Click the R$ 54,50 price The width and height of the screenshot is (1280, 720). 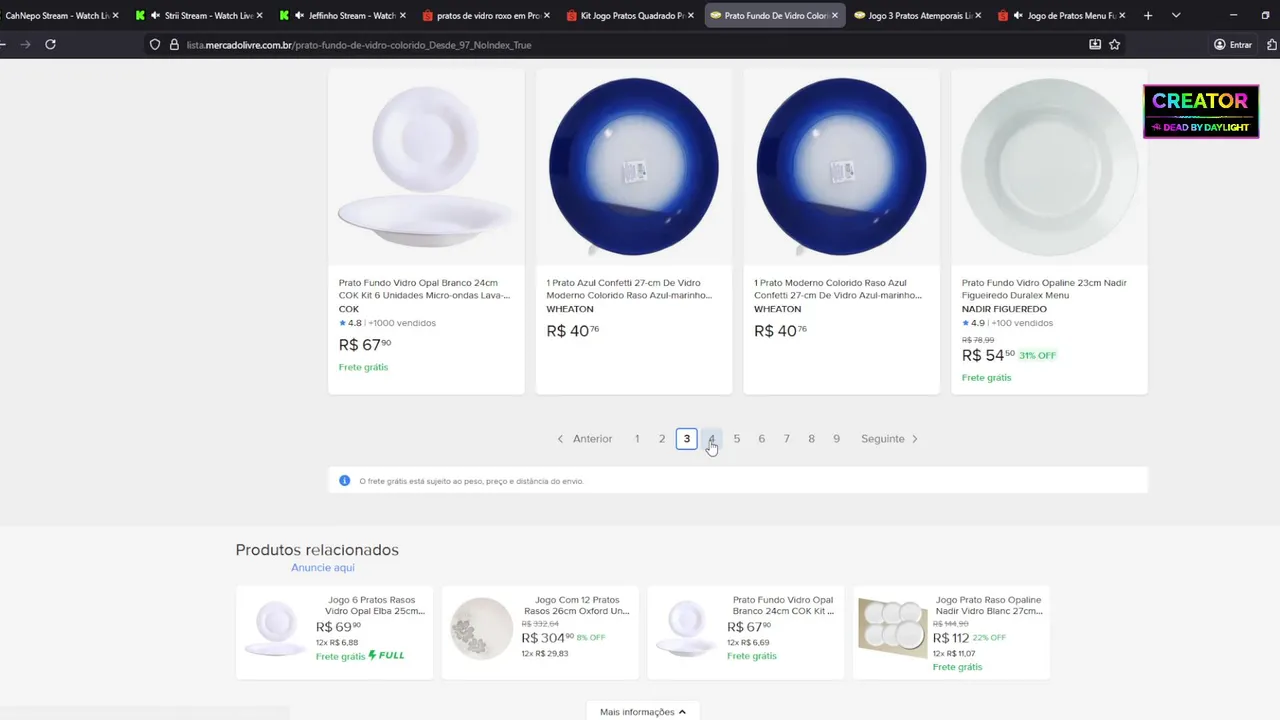pyautogui.click(x=989, y=355)
